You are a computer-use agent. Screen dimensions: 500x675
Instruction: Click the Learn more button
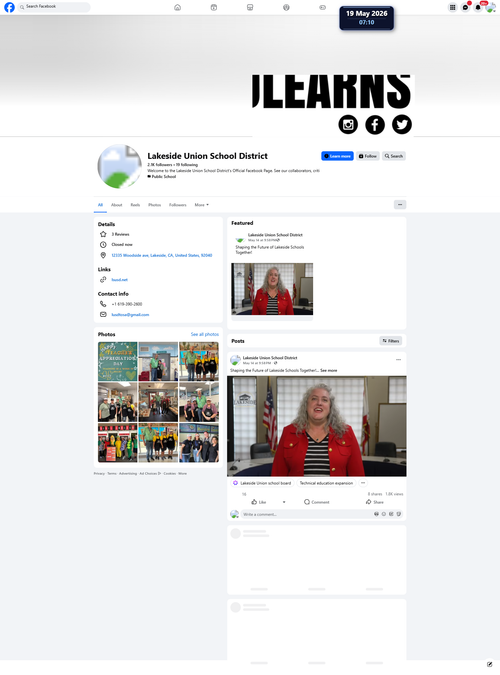[337, 156]
